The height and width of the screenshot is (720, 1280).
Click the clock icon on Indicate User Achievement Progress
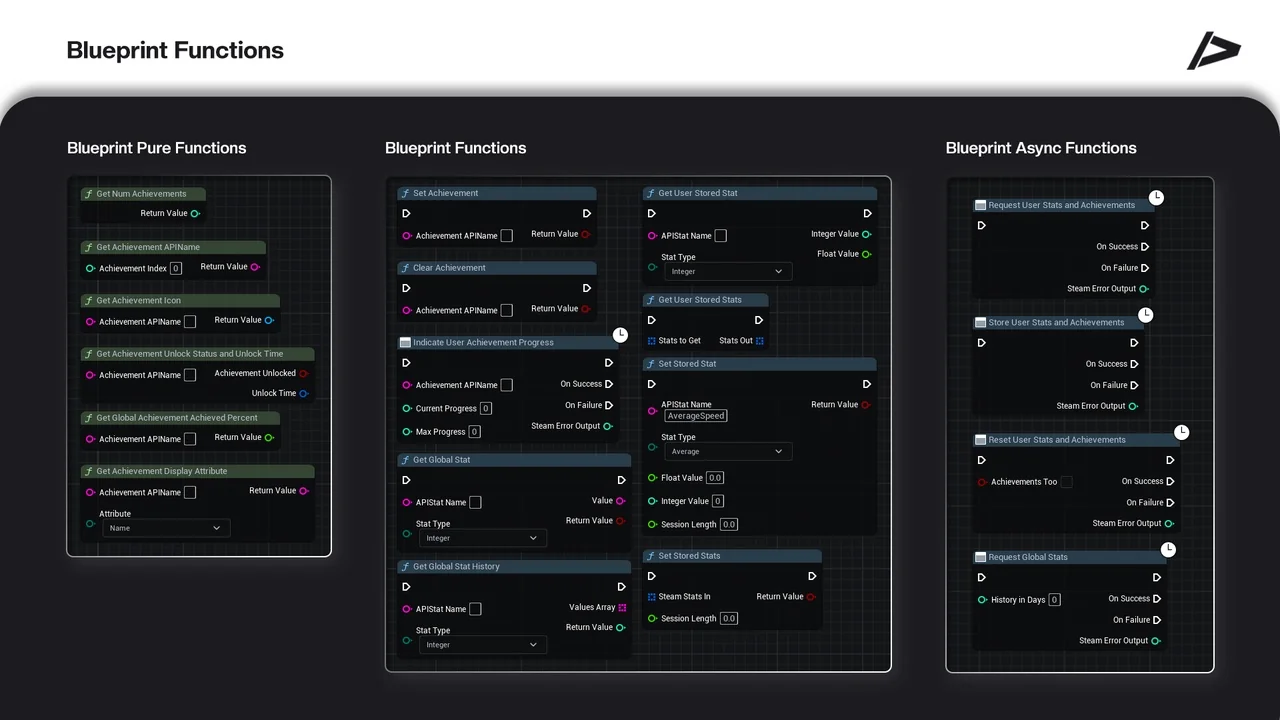(x=620, y=335)
